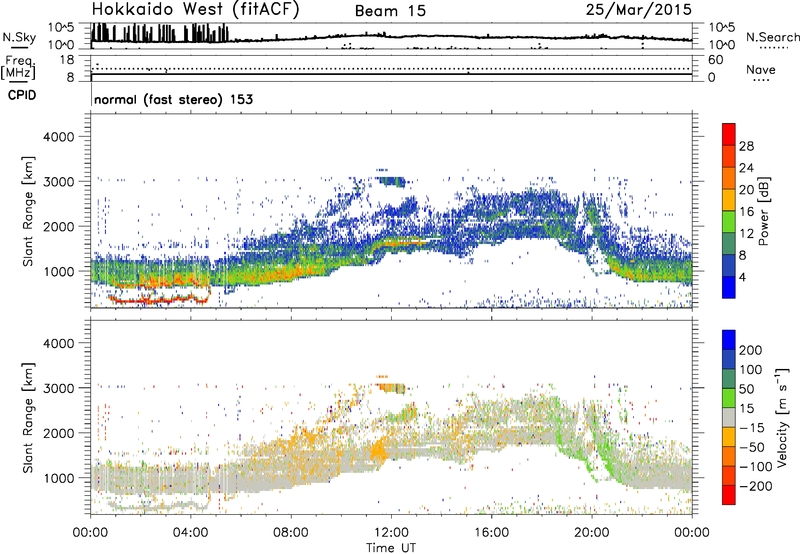Viewport: 800px width, 554px height.
Task: Click the "Power [dB]" colorbar title
Action: pos(763,211)
